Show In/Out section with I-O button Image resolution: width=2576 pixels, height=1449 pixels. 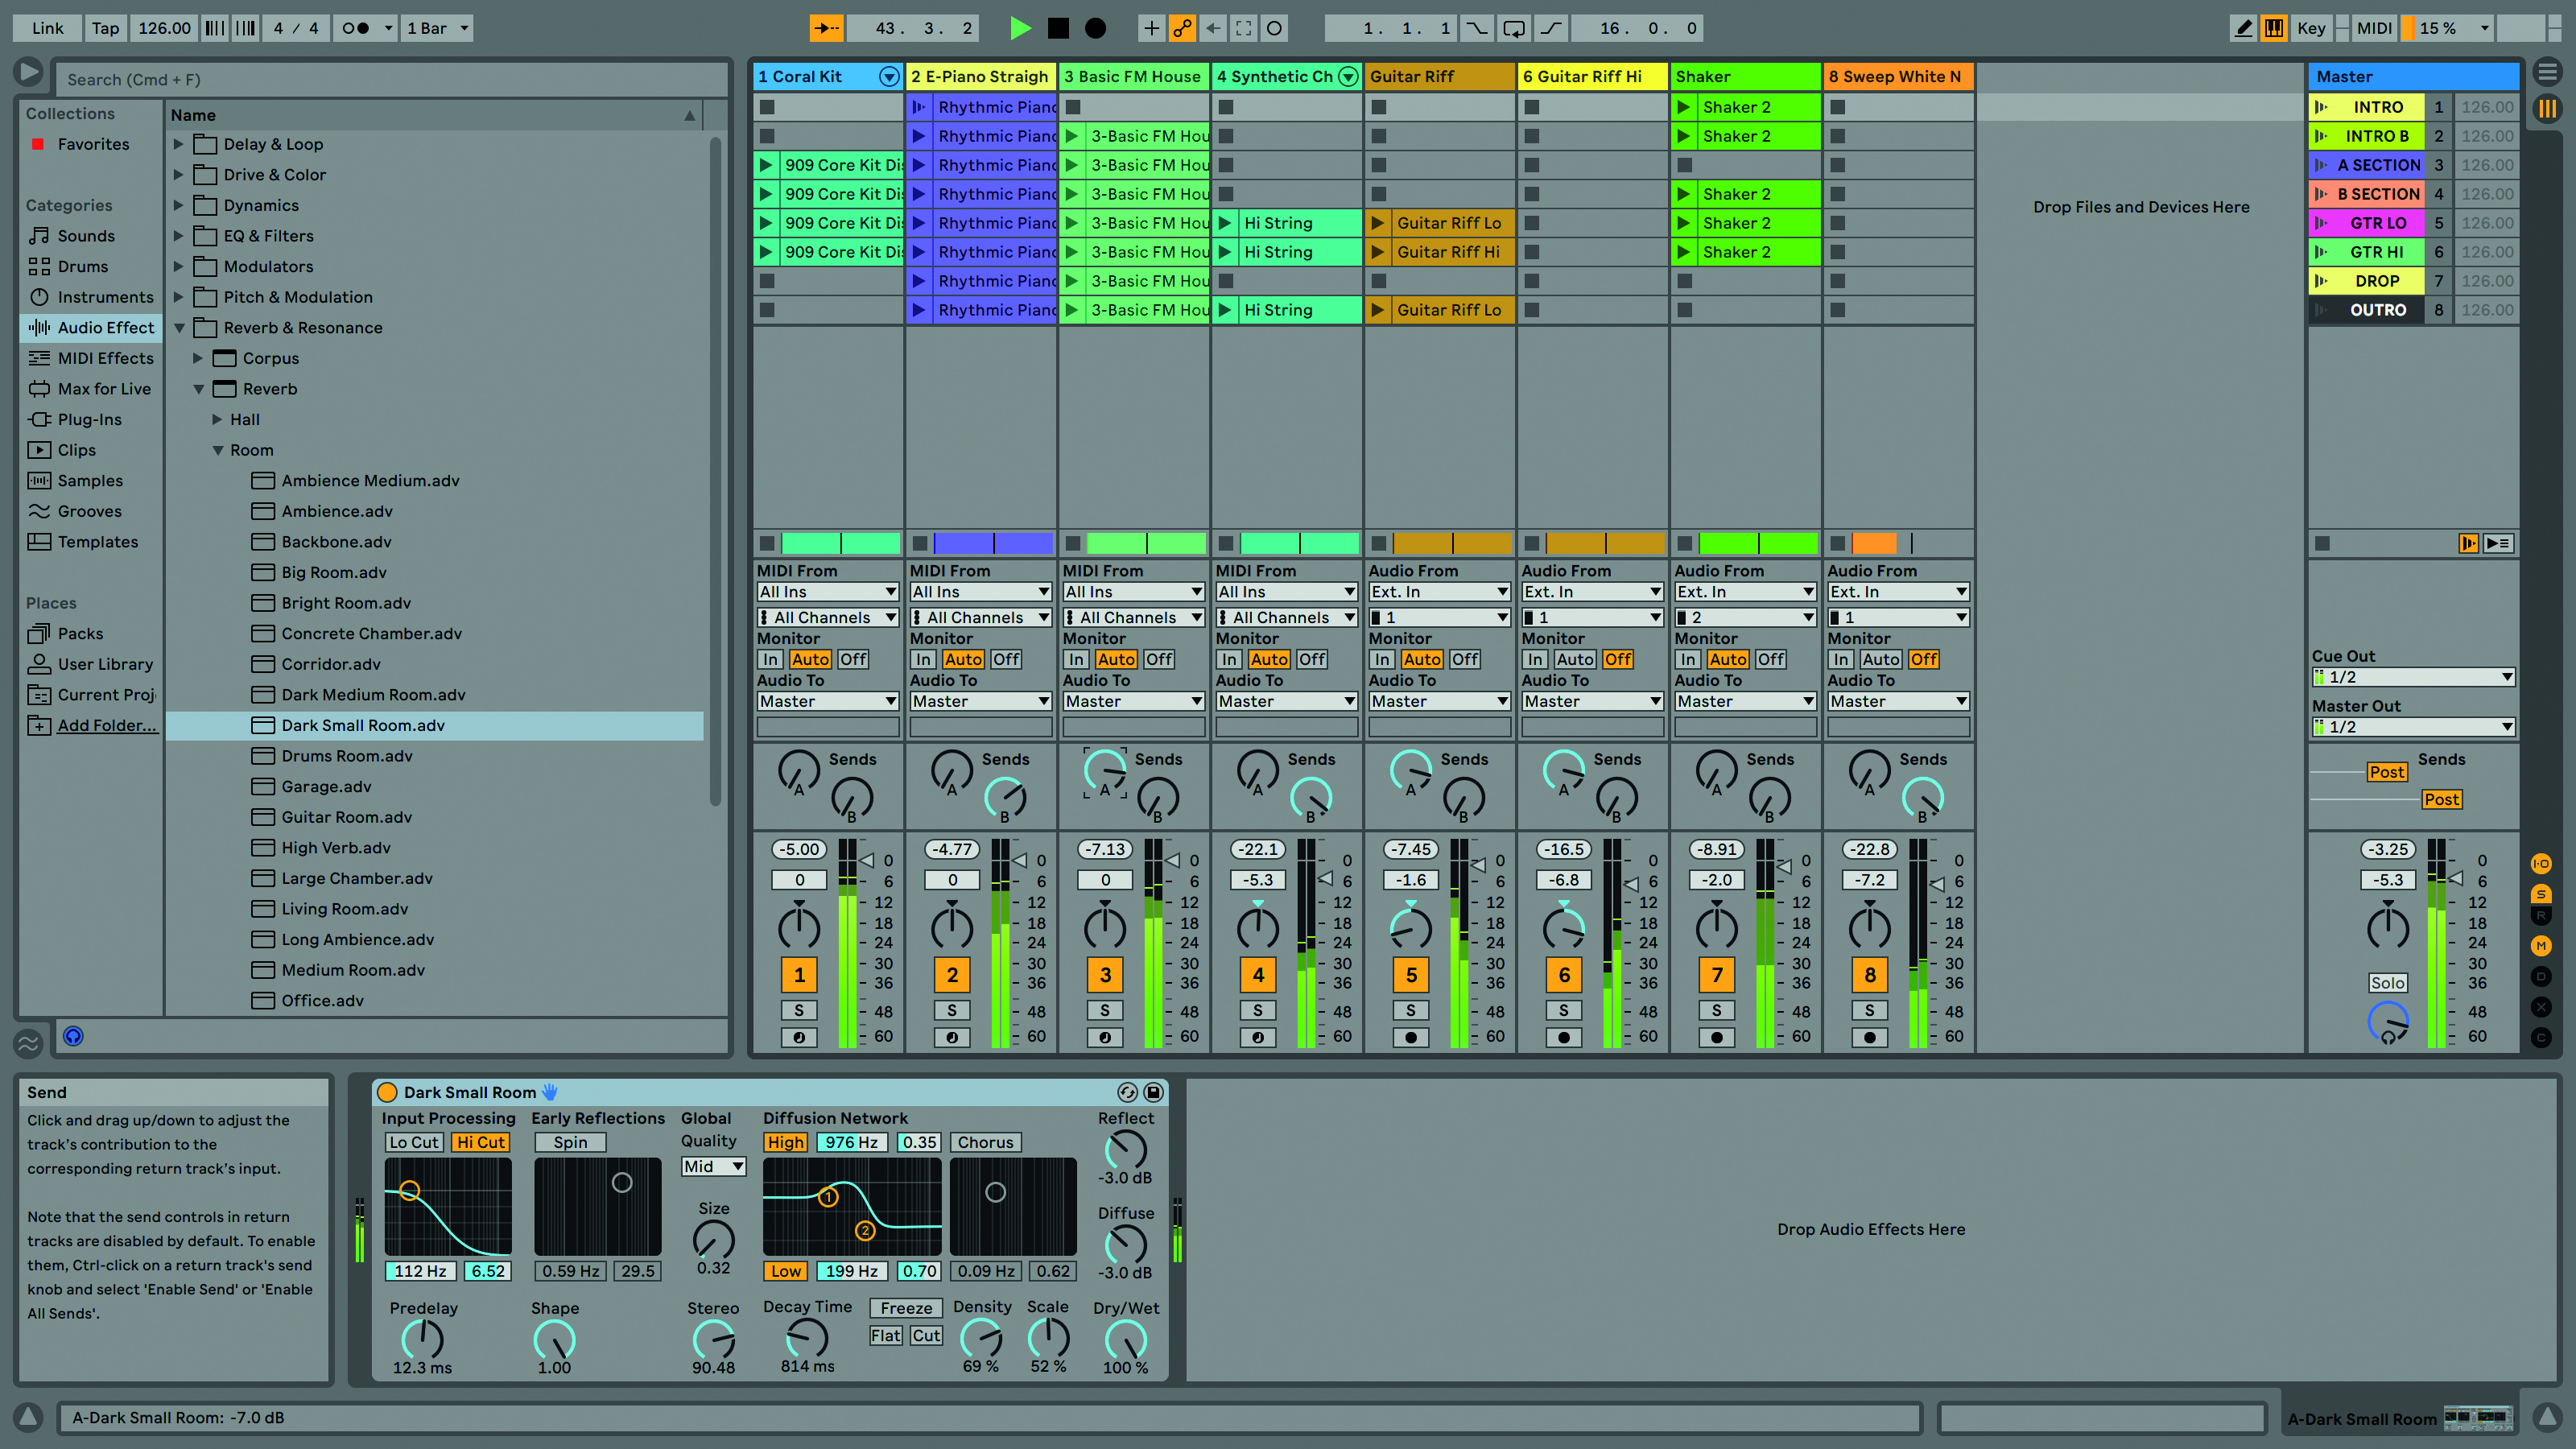pos(2541,863)
